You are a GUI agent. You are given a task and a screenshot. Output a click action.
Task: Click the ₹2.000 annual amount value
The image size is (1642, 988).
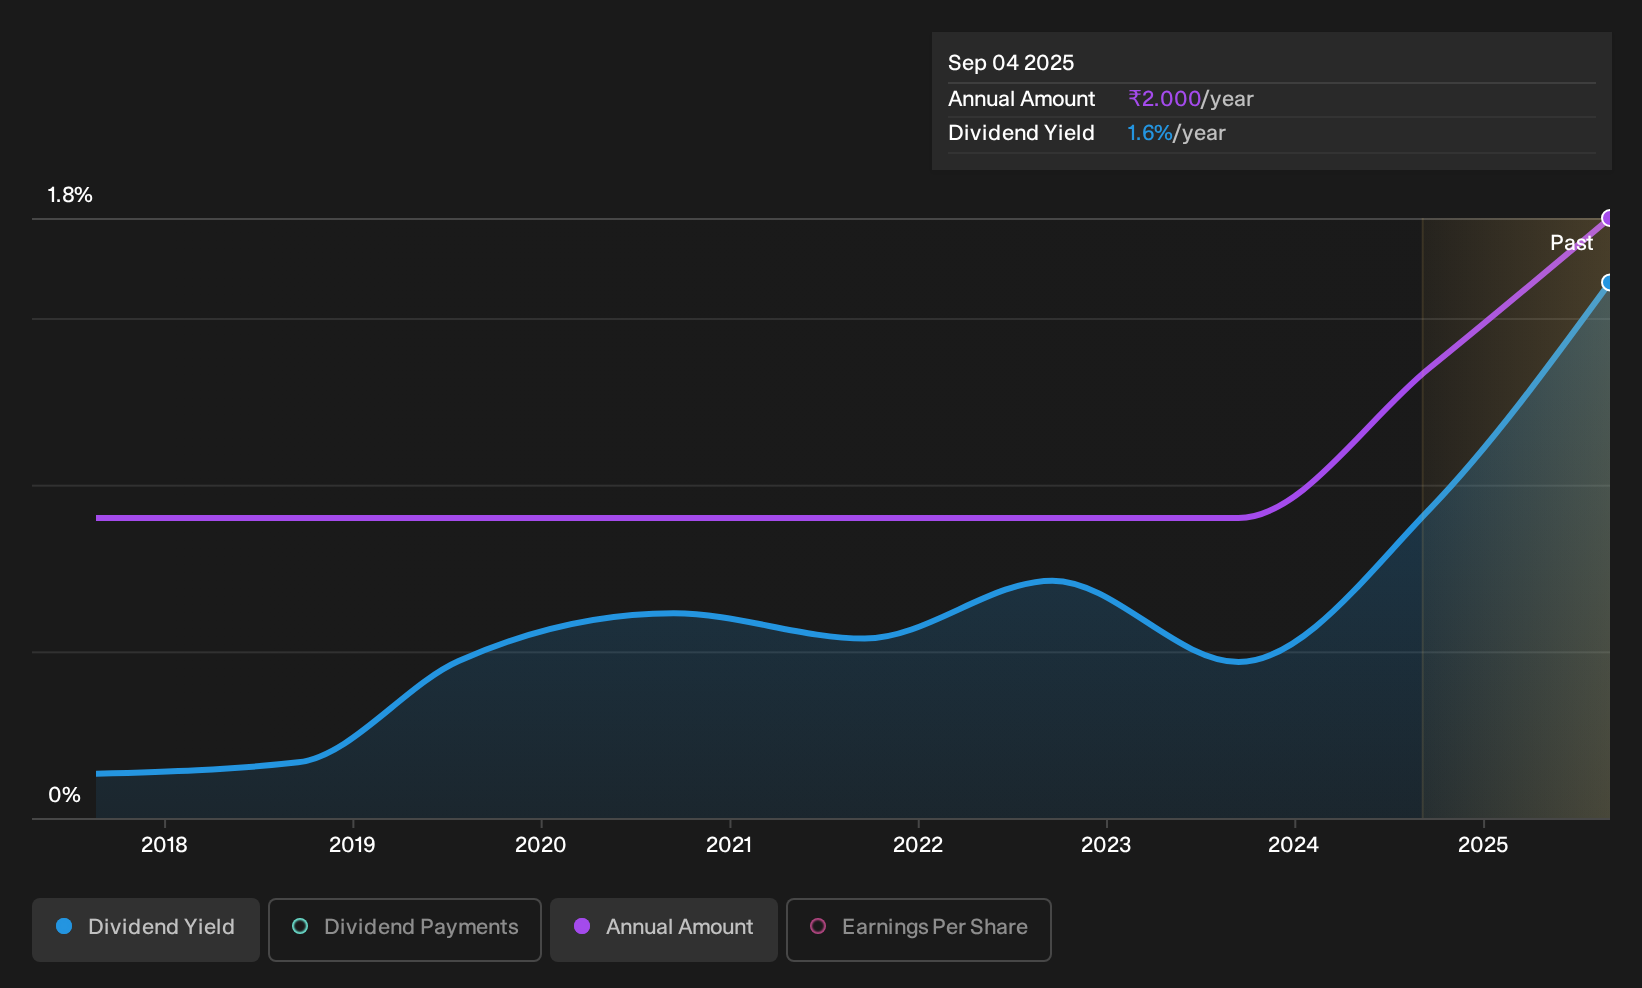tap(1165, 99)
